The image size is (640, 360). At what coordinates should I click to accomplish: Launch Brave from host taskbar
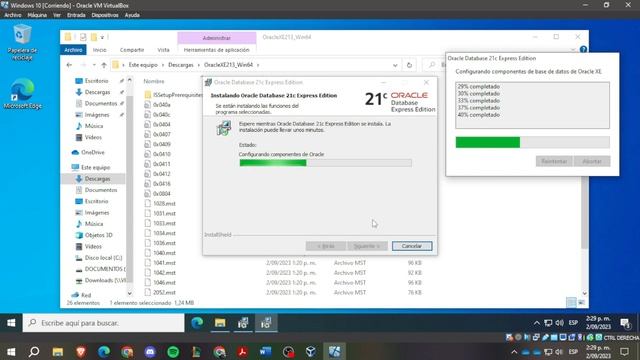tap(81, 351)
